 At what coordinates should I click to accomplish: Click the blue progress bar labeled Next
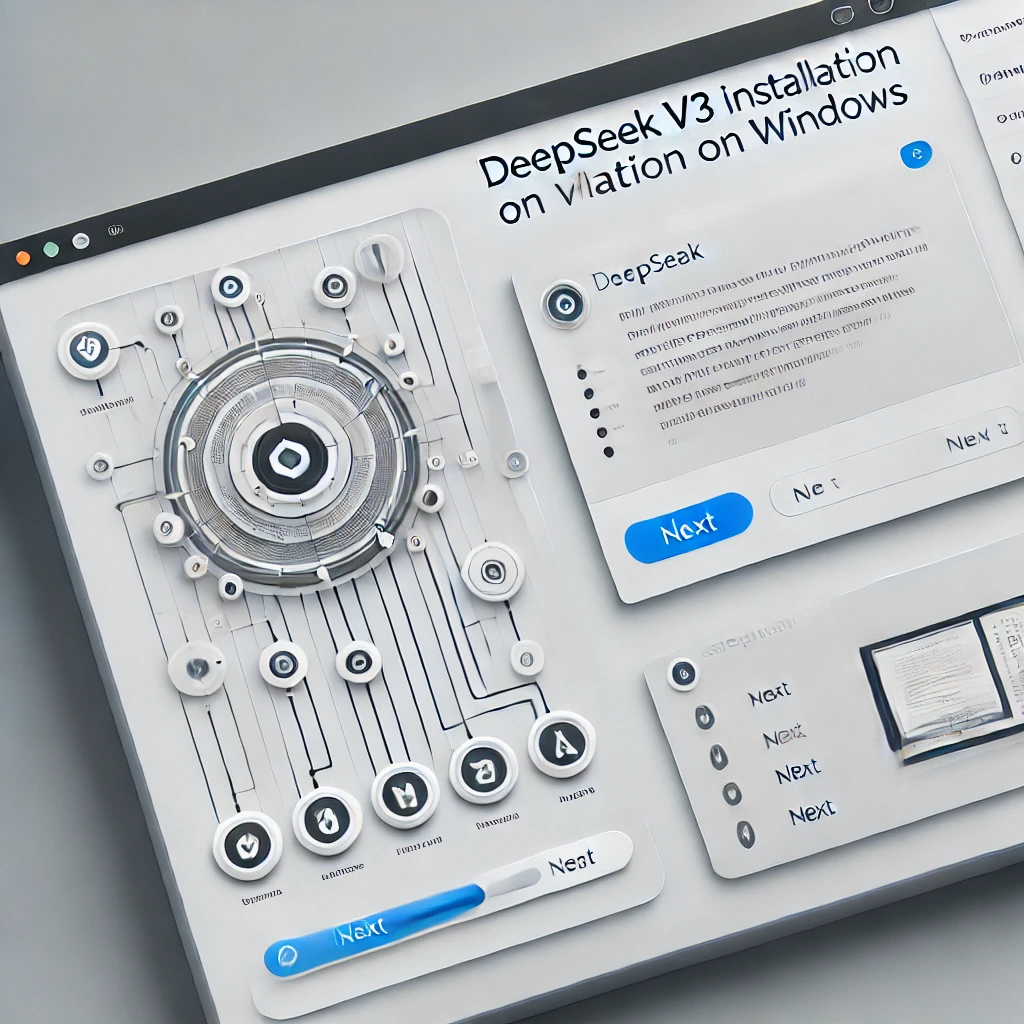point(376,931)
